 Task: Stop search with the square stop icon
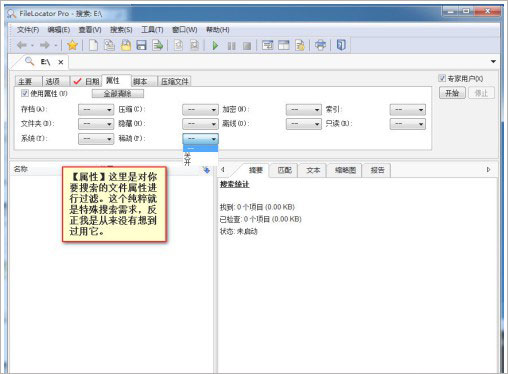click(247, 46)
